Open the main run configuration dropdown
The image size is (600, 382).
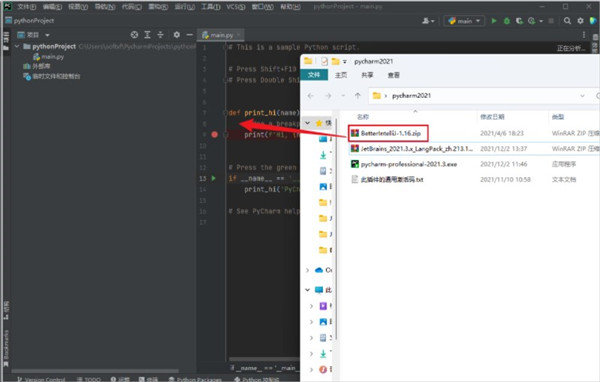pos(464,21)
